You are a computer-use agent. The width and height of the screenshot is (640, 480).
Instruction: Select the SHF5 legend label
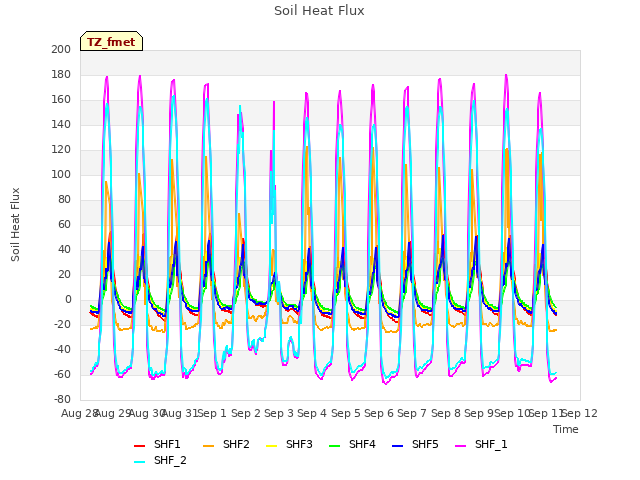tap(425, 444)
